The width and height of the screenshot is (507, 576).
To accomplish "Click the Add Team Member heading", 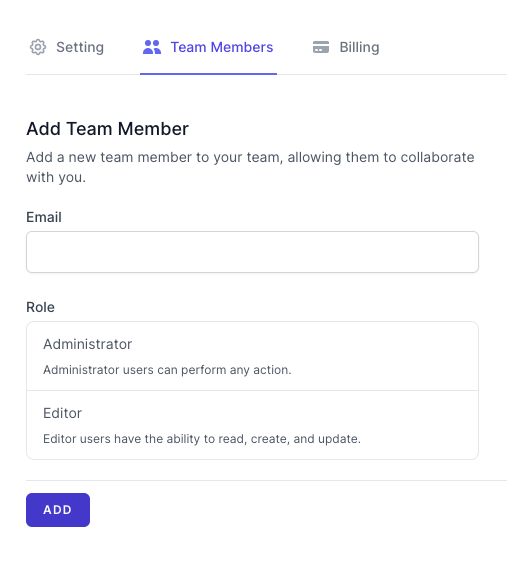I will coord(107,129).
